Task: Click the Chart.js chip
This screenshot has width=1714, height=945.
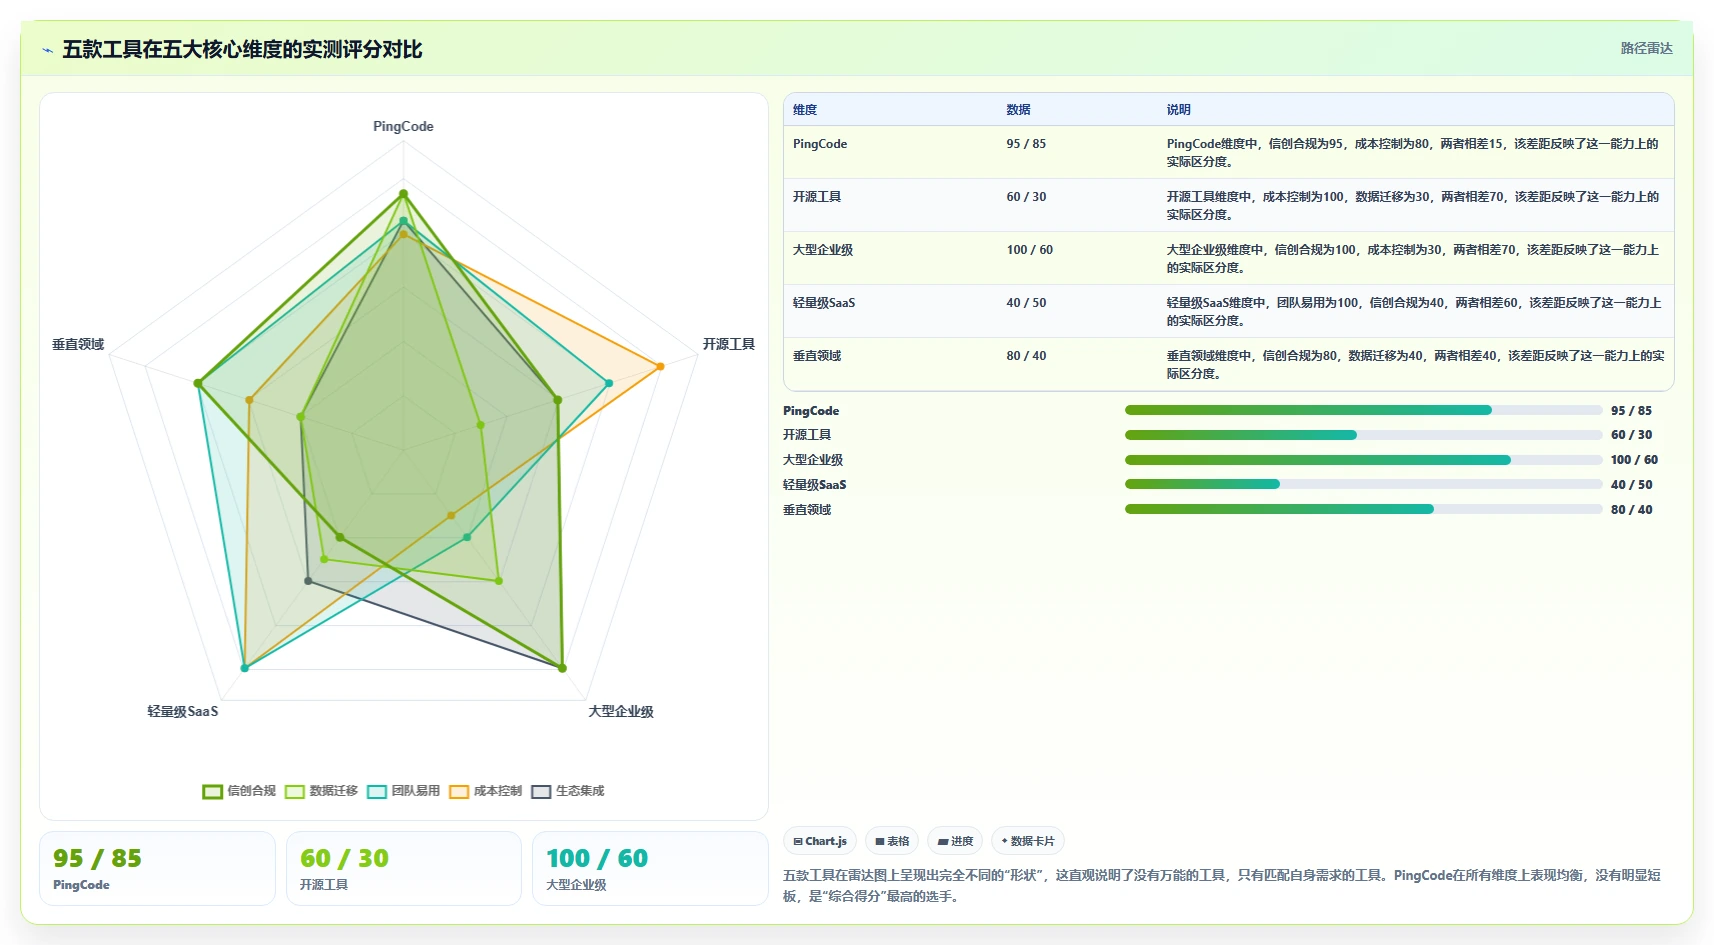Action: [x=820, y=841]
